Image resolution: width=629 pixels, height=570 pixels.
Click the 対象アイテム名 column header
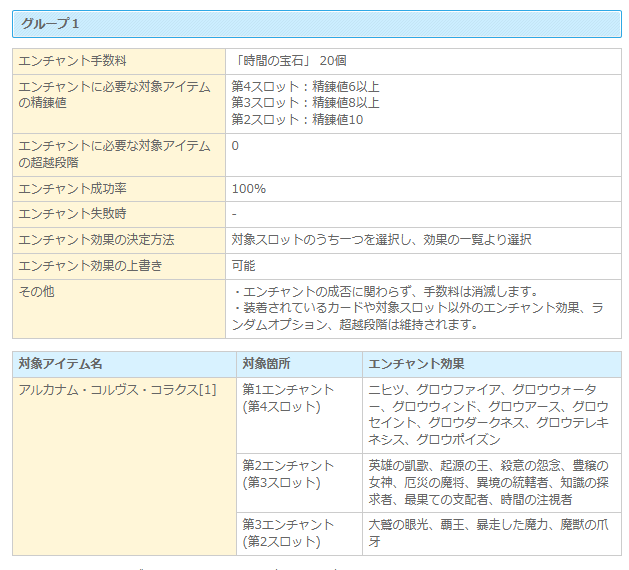(x=61, y=364)
